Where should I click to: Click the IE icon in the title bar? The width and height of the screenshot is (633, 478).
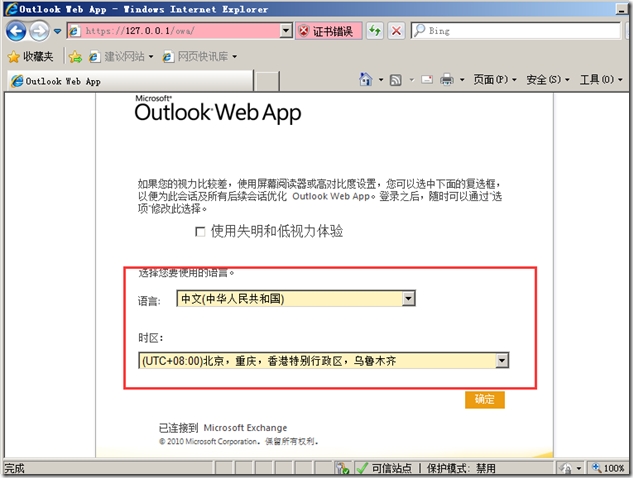click(x=11, y=8)
